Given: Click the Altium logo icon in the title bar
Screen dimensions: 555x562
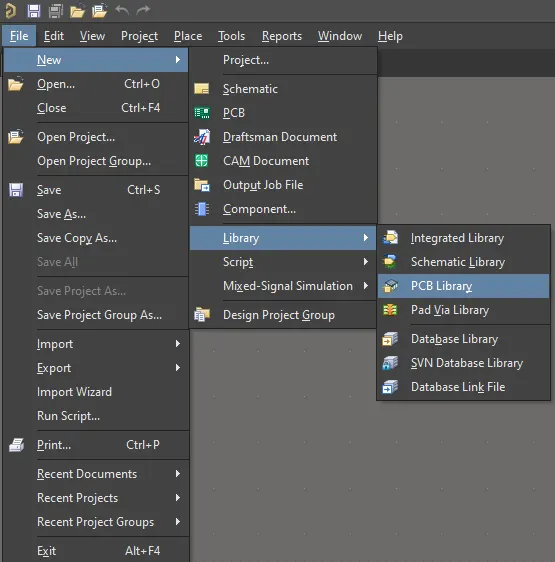Looking at the screenshot, I should 10,10.
